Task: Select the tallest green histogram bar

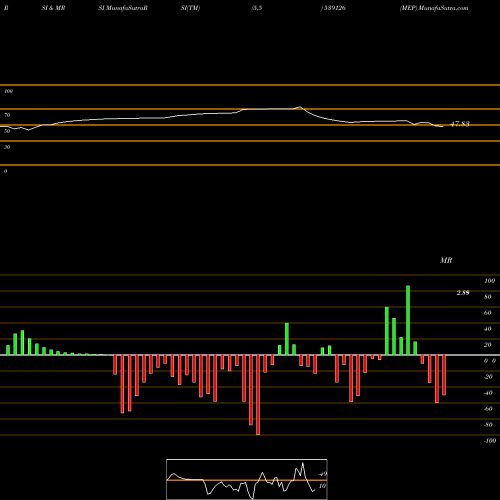Action: 408,320
